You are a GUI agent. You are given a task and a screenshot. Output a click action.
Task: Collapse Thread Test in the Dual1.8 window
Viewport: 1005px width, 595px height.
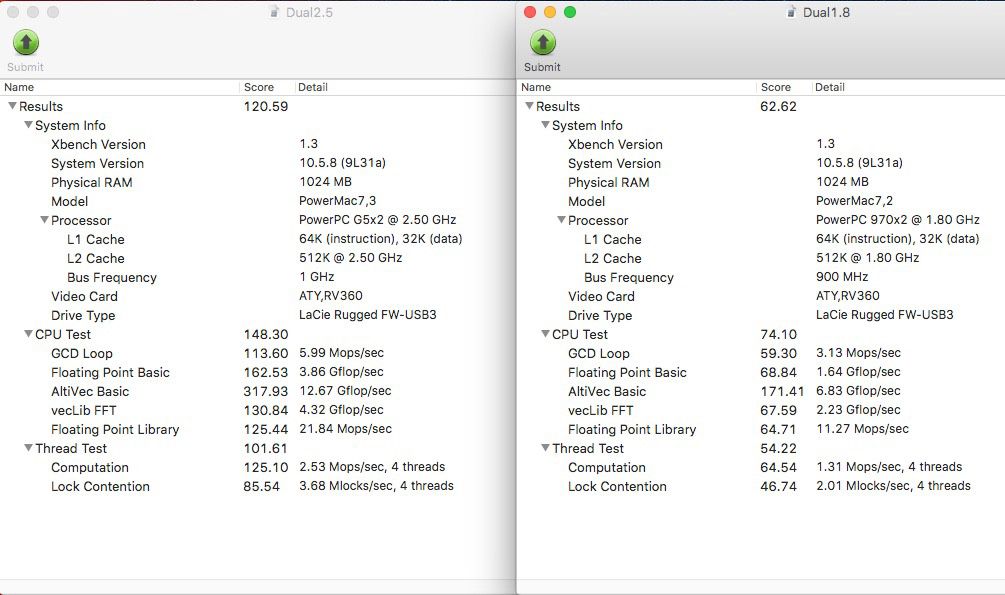[545, 448]
